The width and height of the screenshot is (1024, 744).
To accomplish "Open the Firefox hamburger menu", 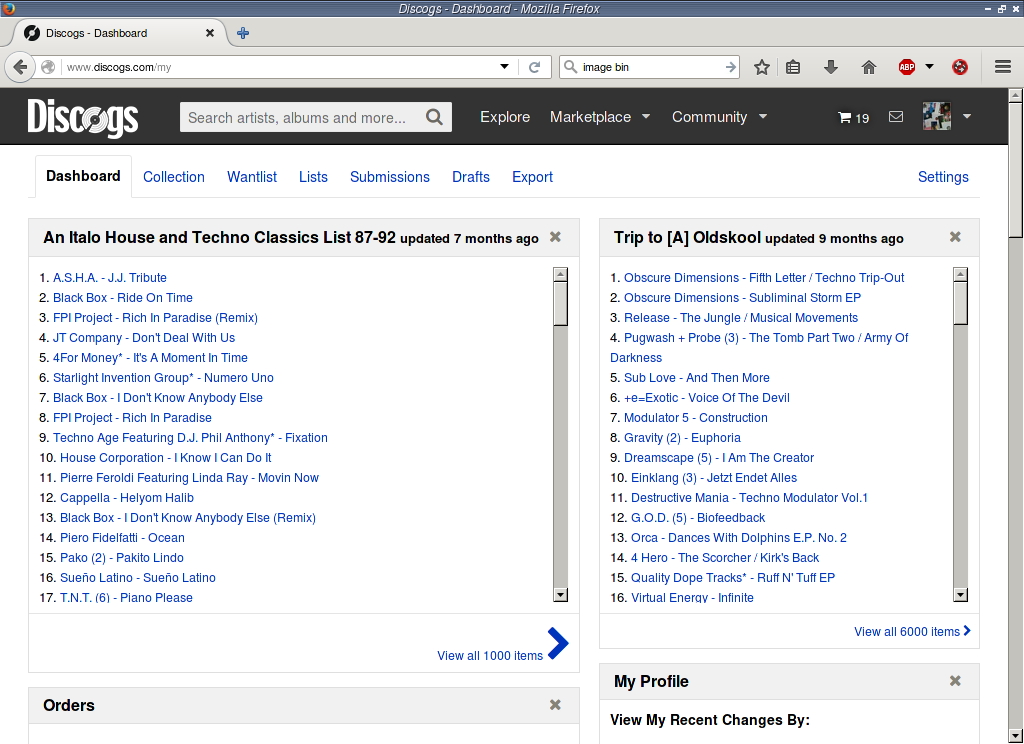I will 1003,67.
